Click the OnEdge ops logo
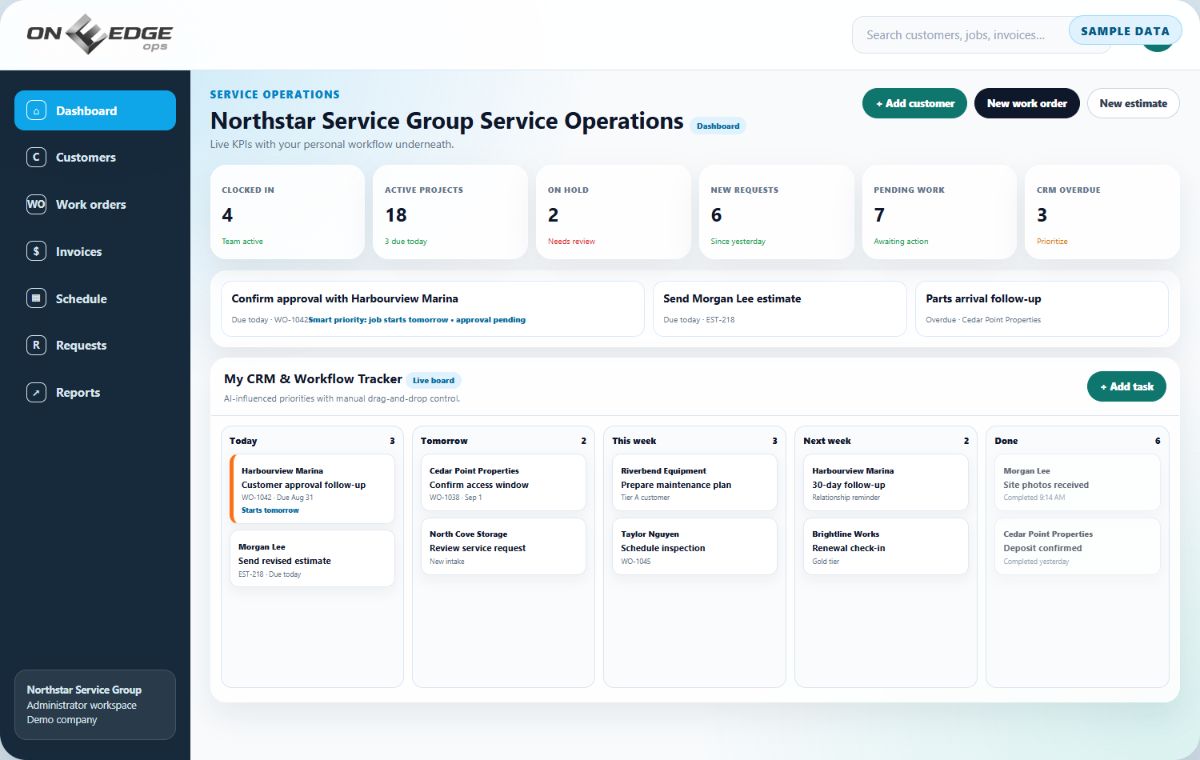 [99, 35]
